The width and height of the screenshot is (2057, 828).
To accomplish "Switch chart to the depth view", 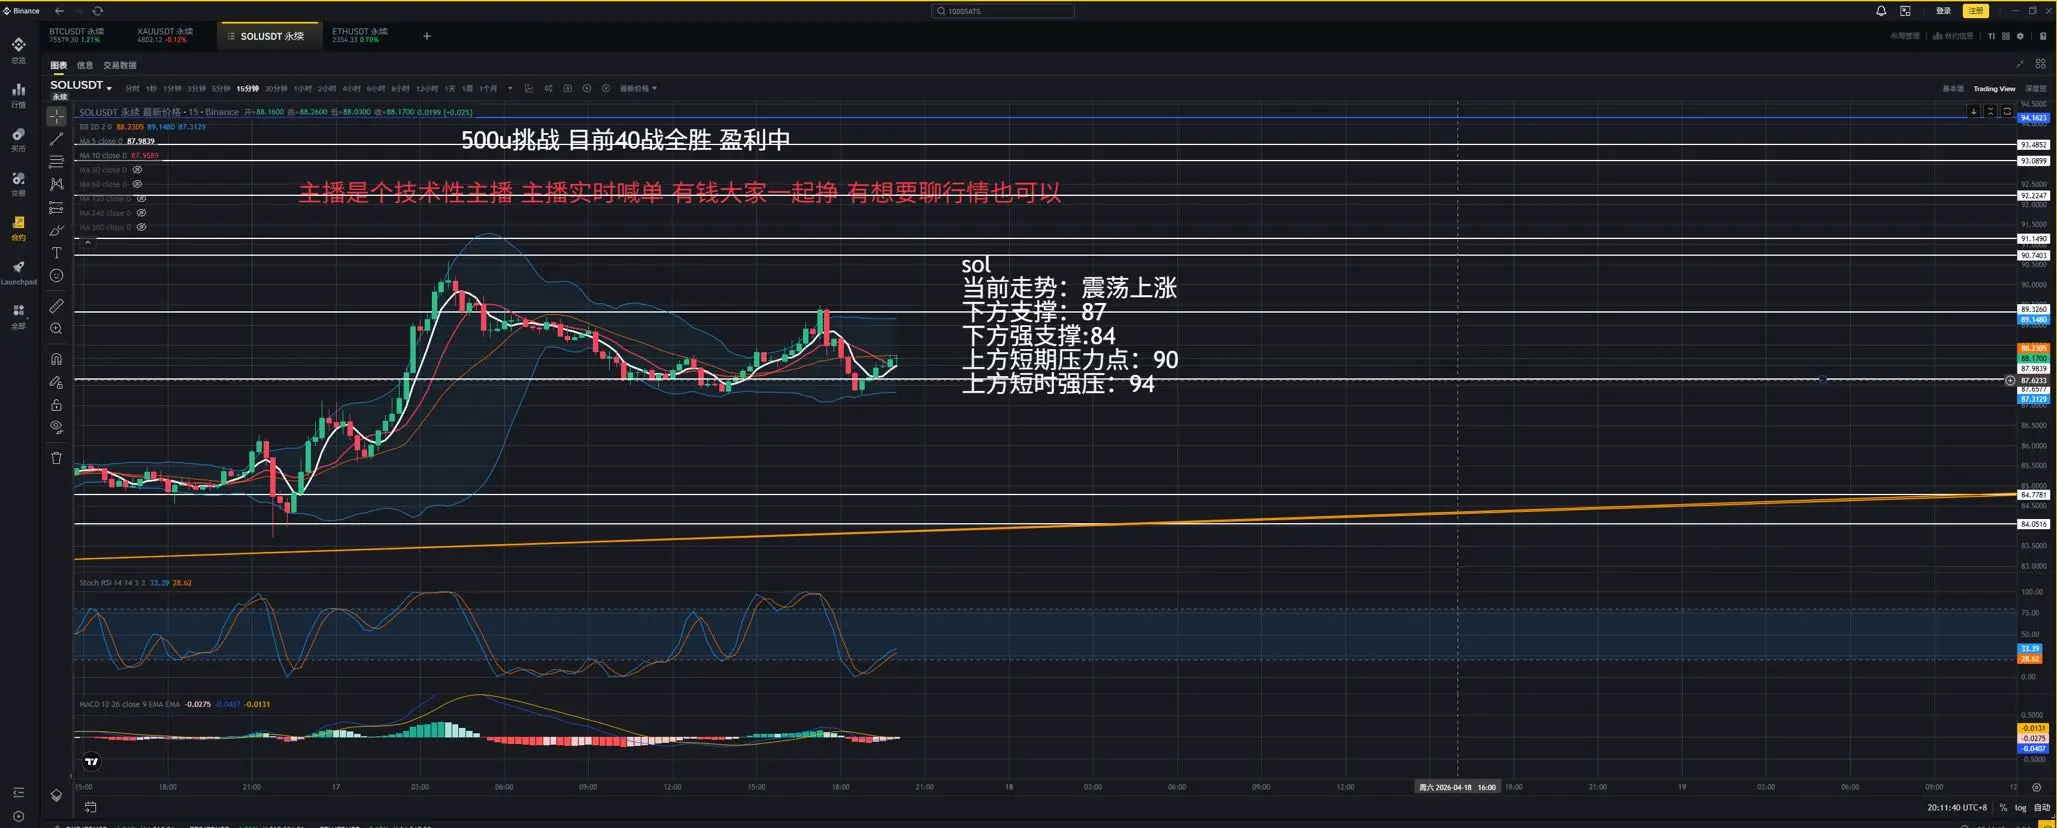I will (2035, 89).
